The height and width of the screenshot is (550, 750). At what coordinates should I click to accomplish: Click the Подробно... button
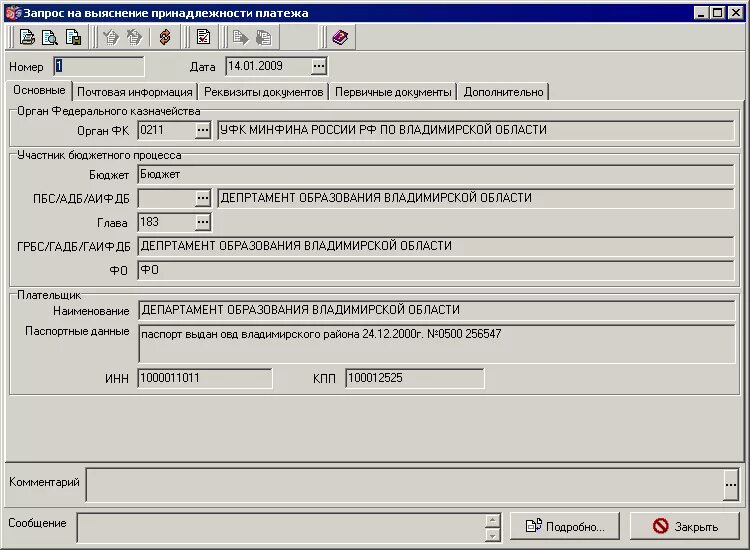coord(565,527)
